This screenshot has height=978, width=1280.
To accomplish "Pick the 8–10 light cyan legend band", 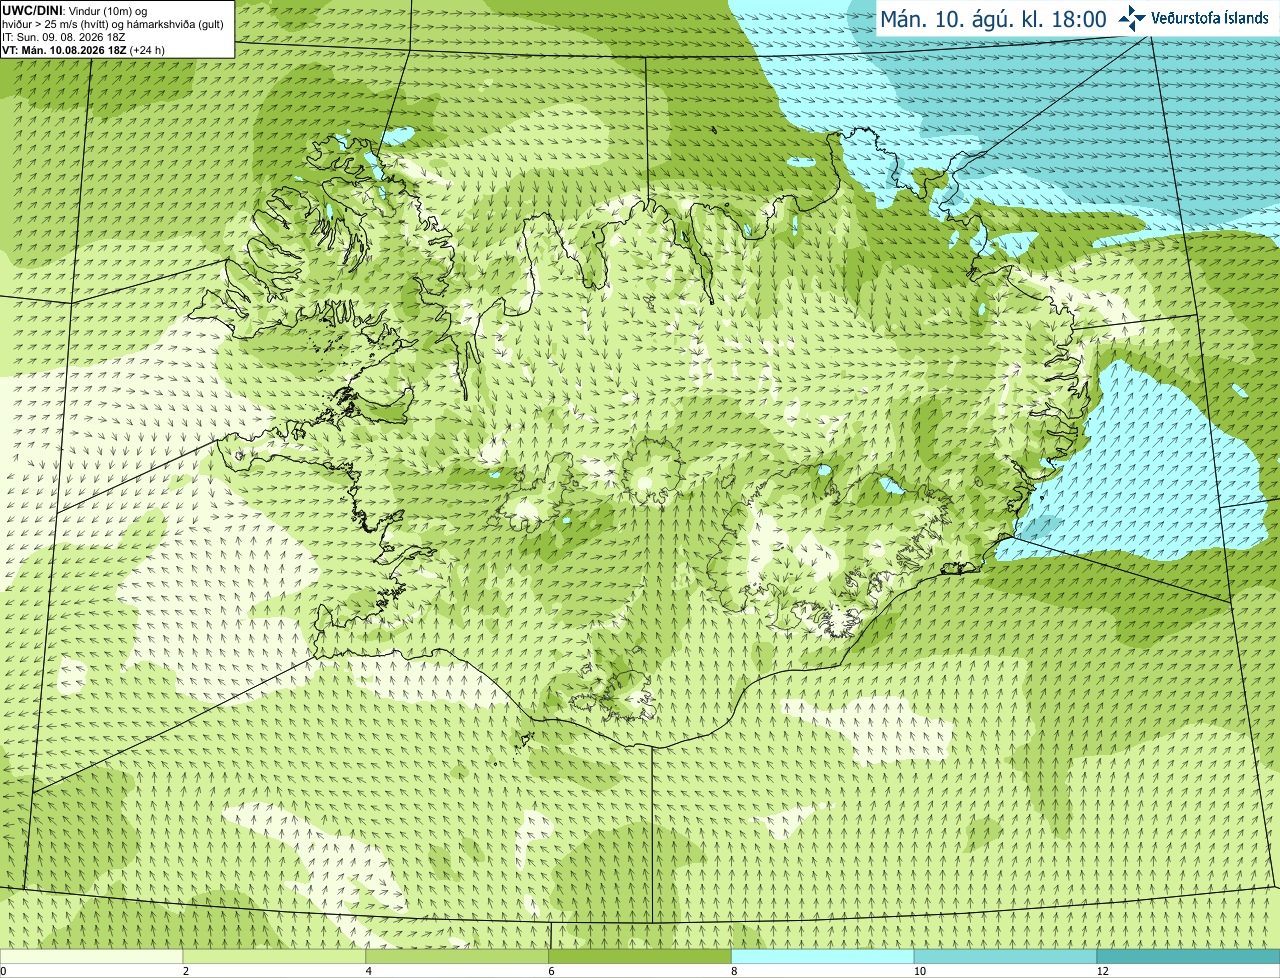I will [823, 957].
